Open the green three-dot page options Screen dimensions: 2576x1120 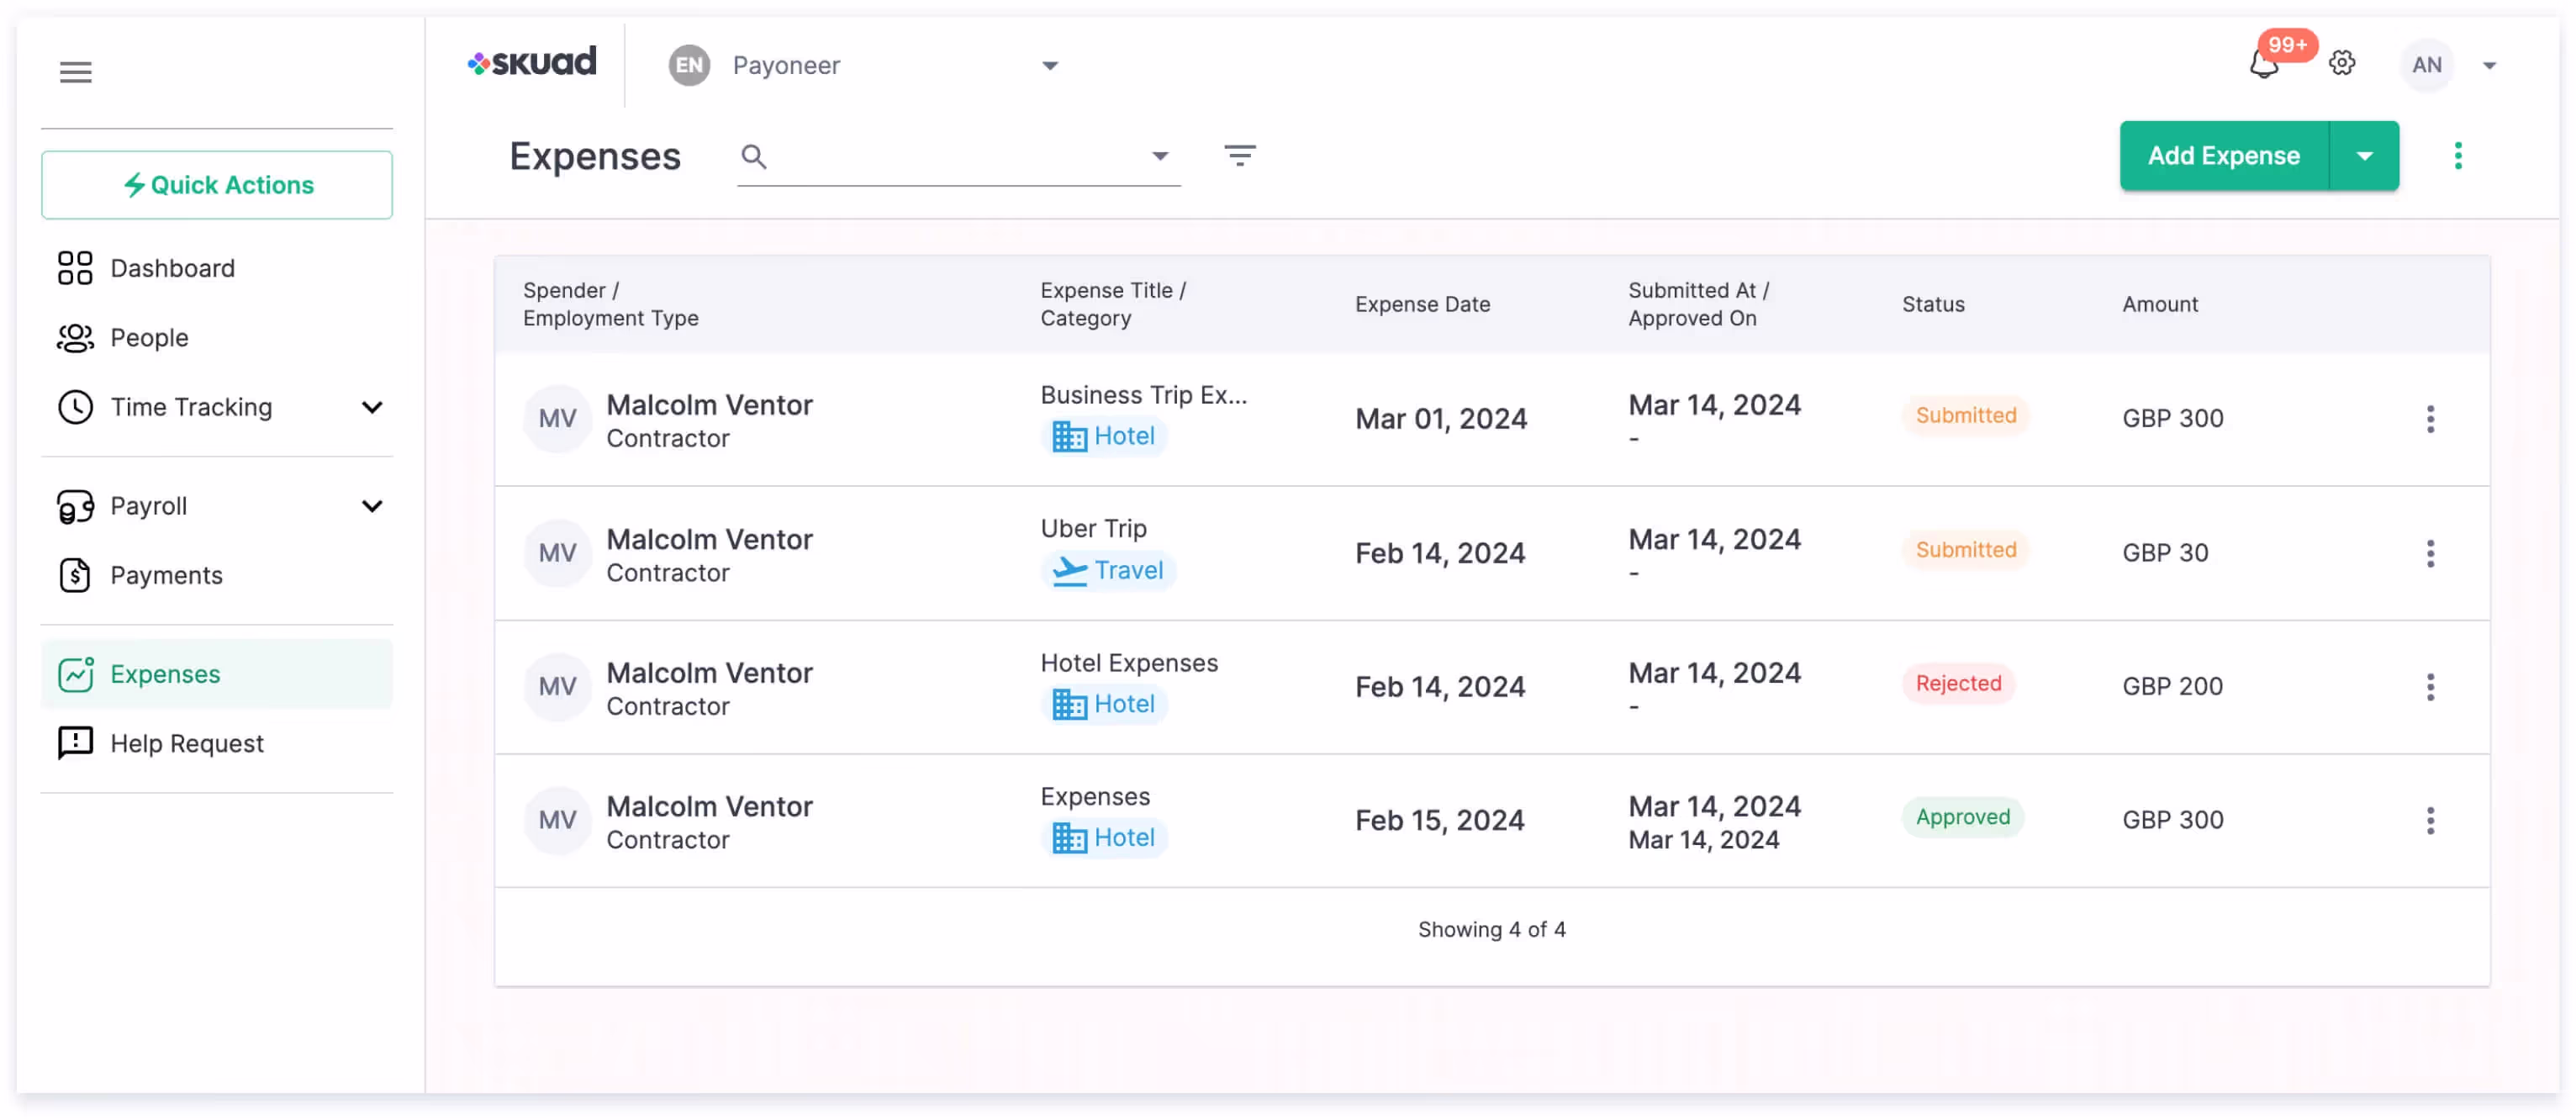point(2458,156)
